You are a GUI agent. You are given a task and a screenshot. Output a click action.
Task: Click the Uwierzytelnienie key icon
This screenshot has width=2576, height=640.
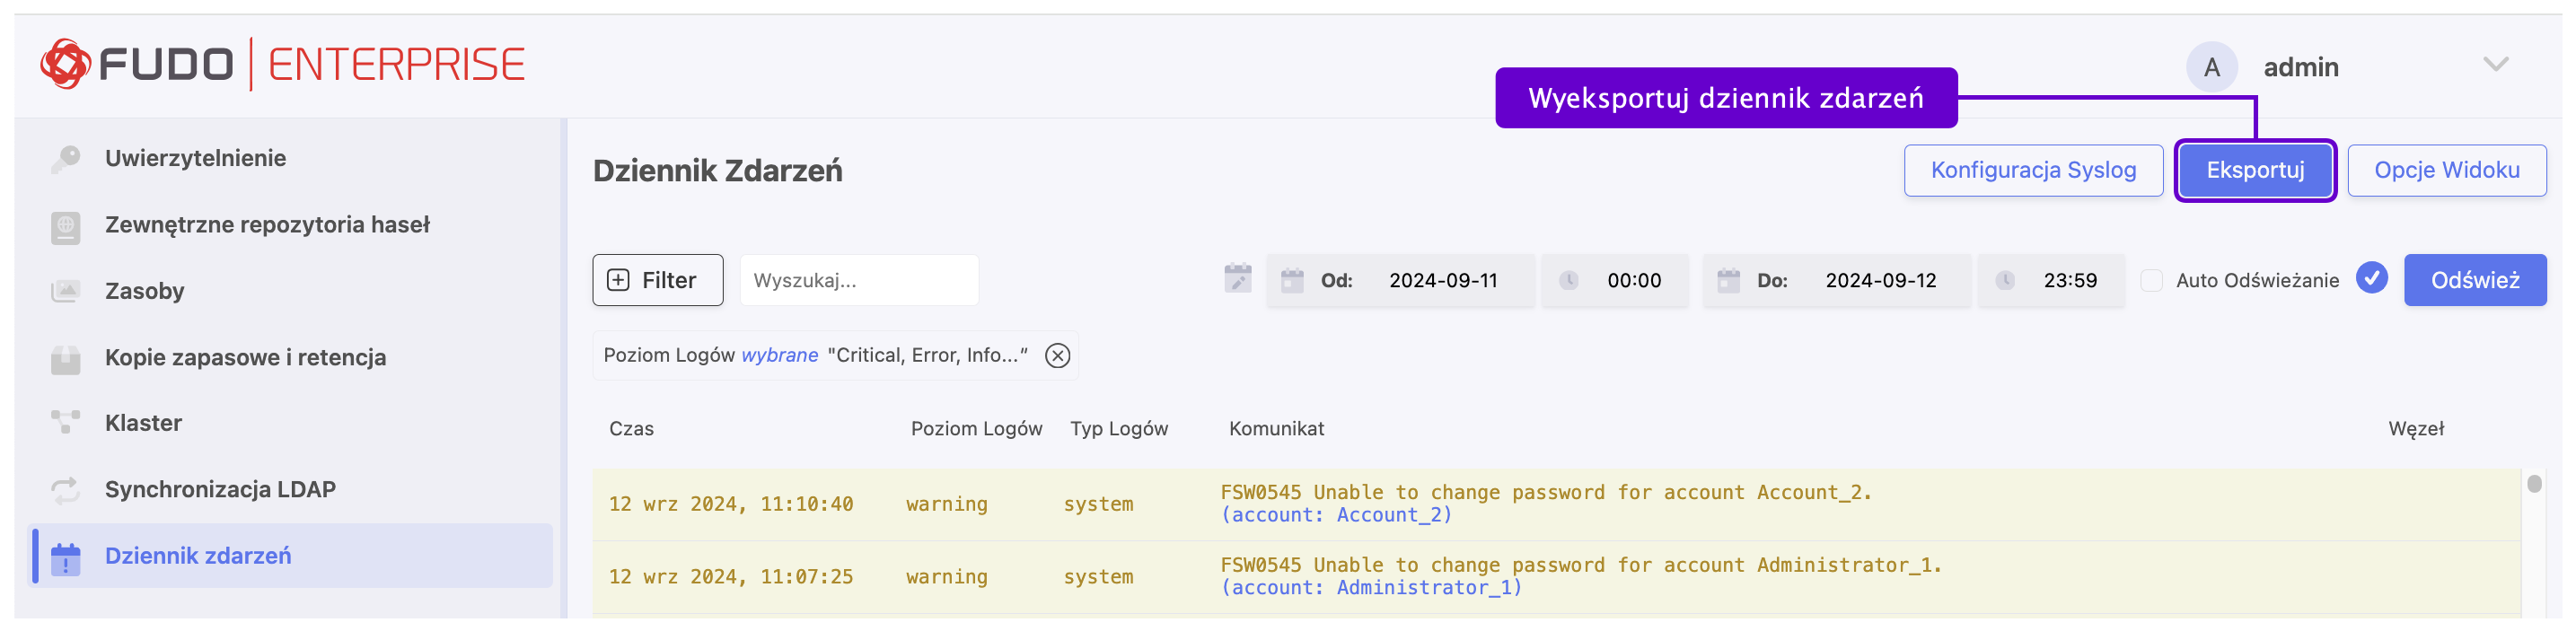pos(65,159)
